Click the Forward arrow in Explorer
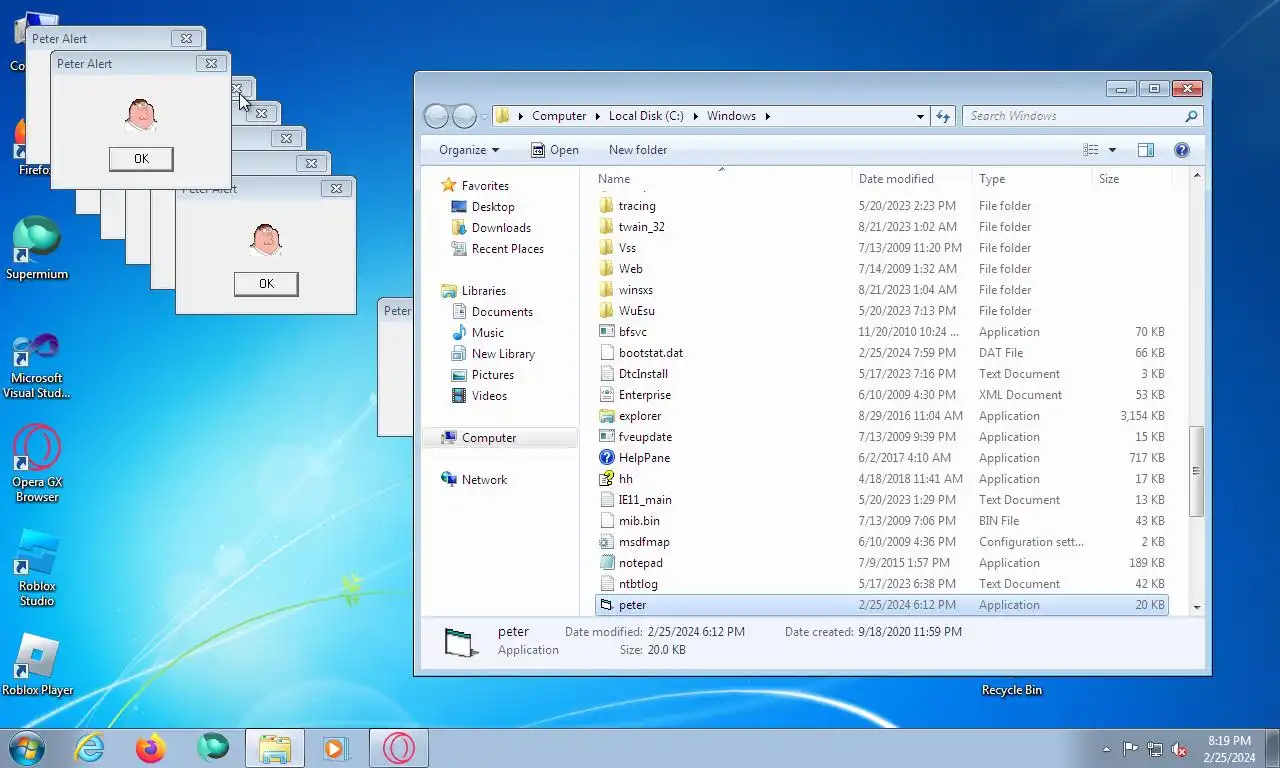The width and height of the screenshot is (1280, 768). click(464, 116)
